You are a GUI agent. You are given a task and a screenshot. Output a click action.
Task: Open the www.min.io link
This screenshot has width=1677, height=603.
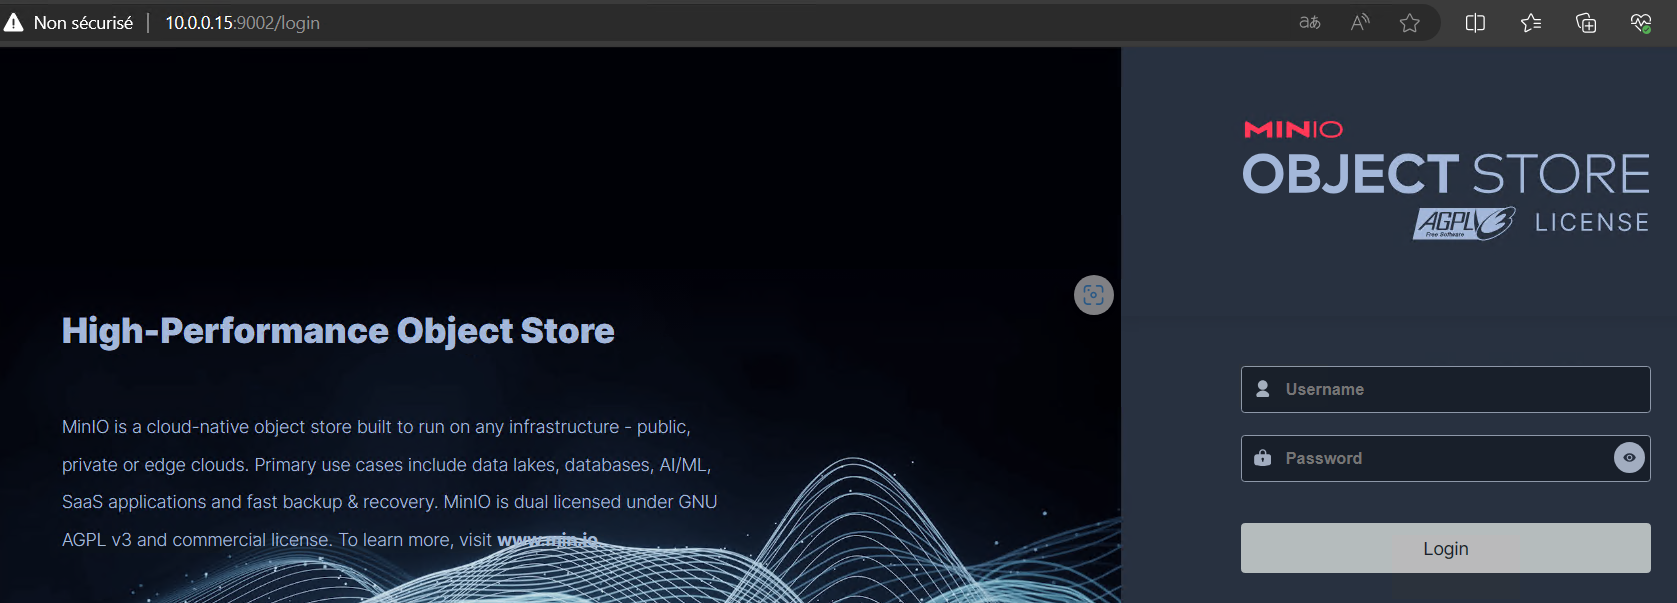coord(547,540)
